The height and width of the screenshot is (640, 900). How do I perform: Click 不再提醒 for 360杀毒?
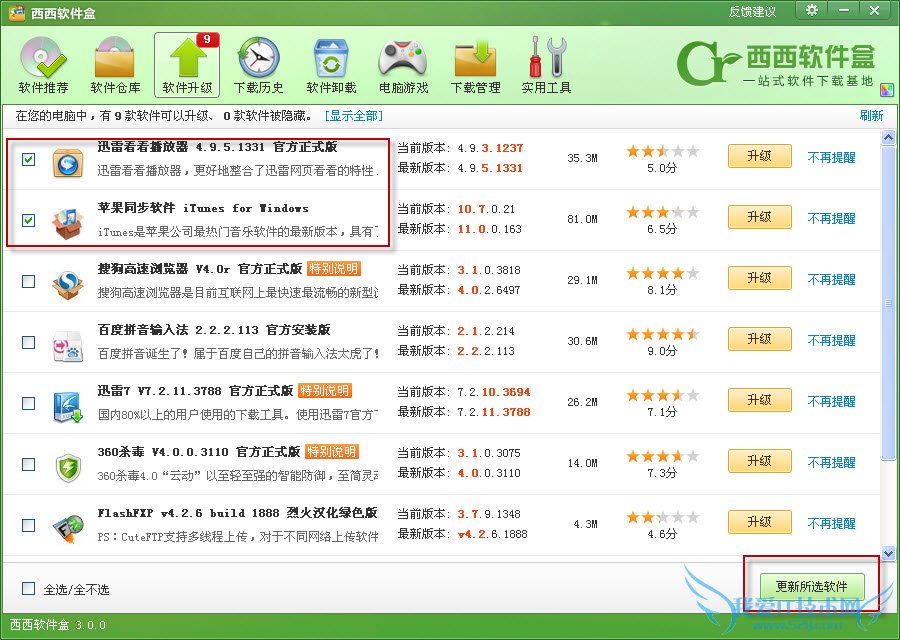pos(831,462)
